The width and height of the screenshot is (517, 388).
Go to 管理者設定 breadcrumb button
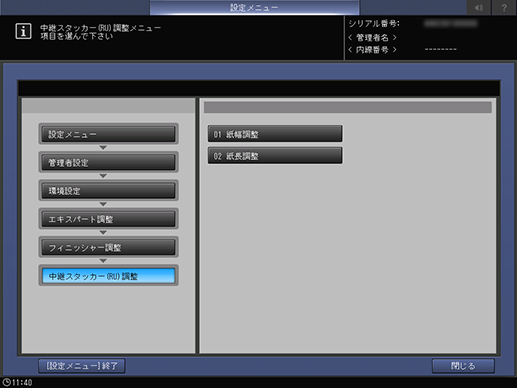tap(108, 162)
